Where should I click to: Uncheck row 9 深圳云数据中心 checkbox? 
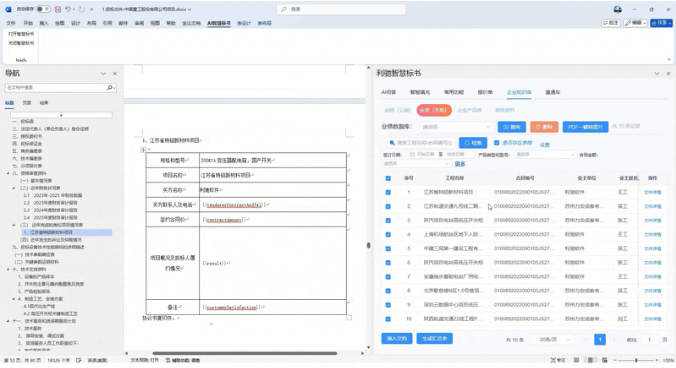[x=388, y=305]
